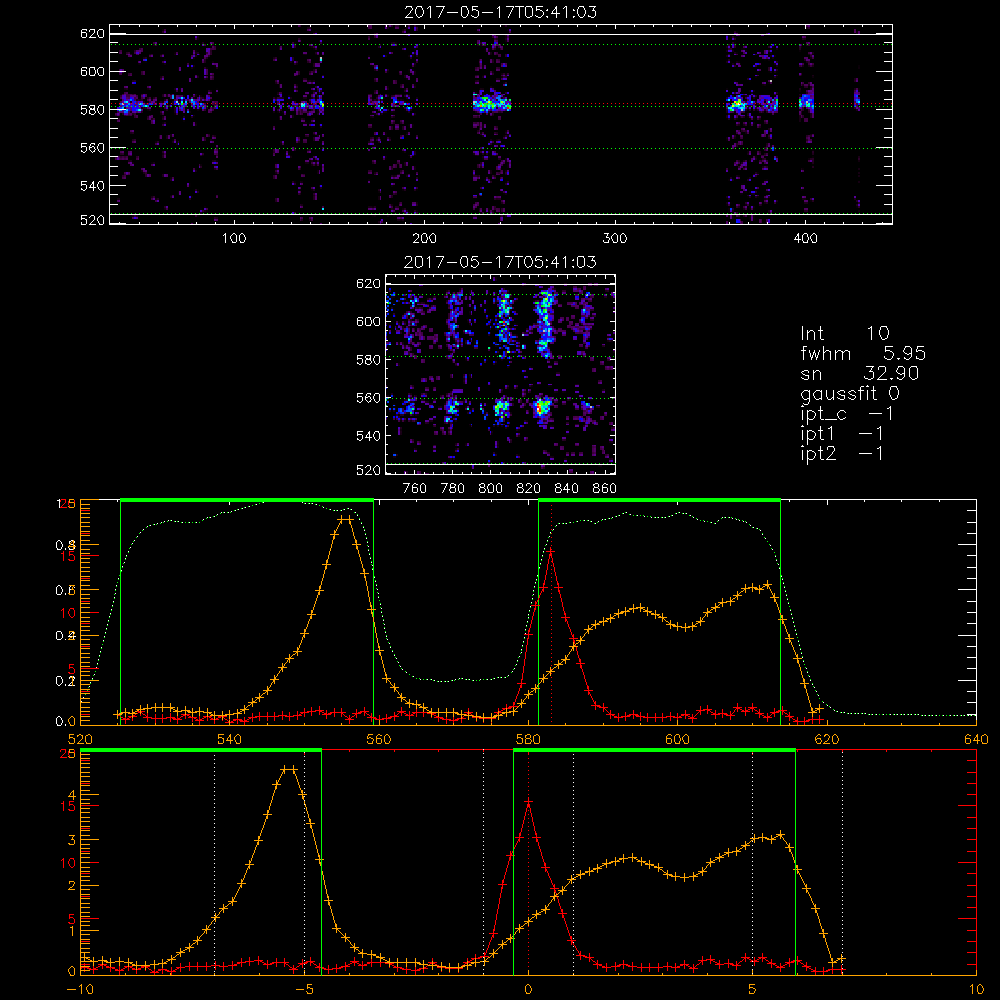The image size is (1000, 1000).
Task: Click x-axis label 5 on bottom plot
Action: coord(753,990)
